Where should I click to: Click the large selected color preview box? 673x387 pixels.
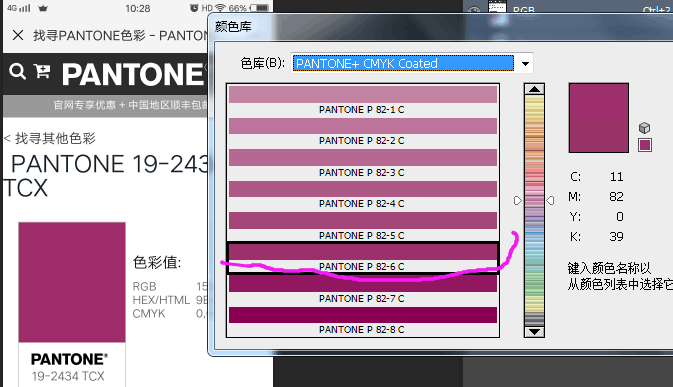(x=599, y=118)
